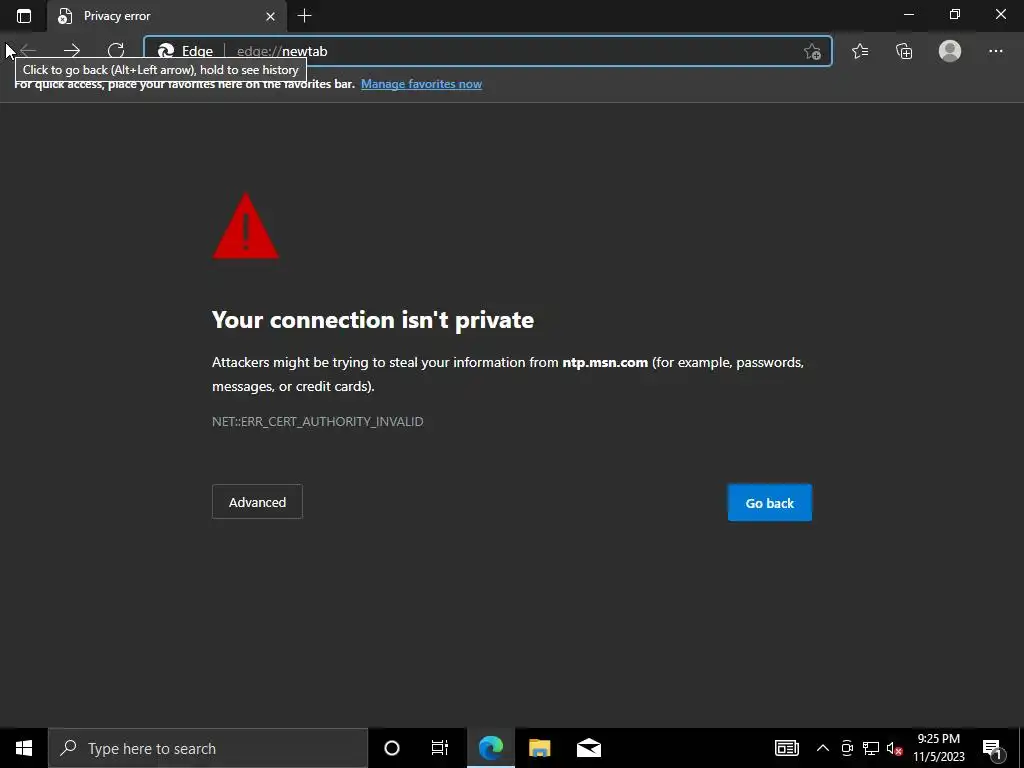Image resolution: width=1024 pixels, height=768 pixels.
Task: Minimize the Edge window
Action: point(908,14)
